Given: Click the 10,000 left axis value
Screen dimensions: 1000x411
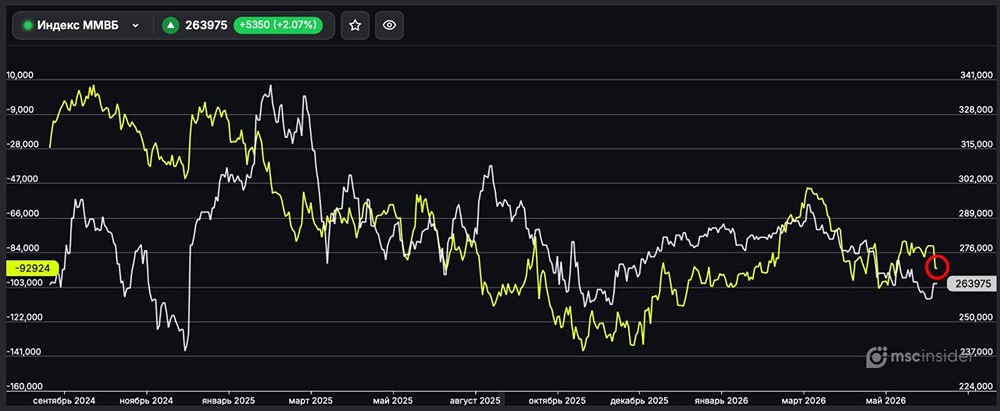Looking at the screenshot, I should point(19,75).
